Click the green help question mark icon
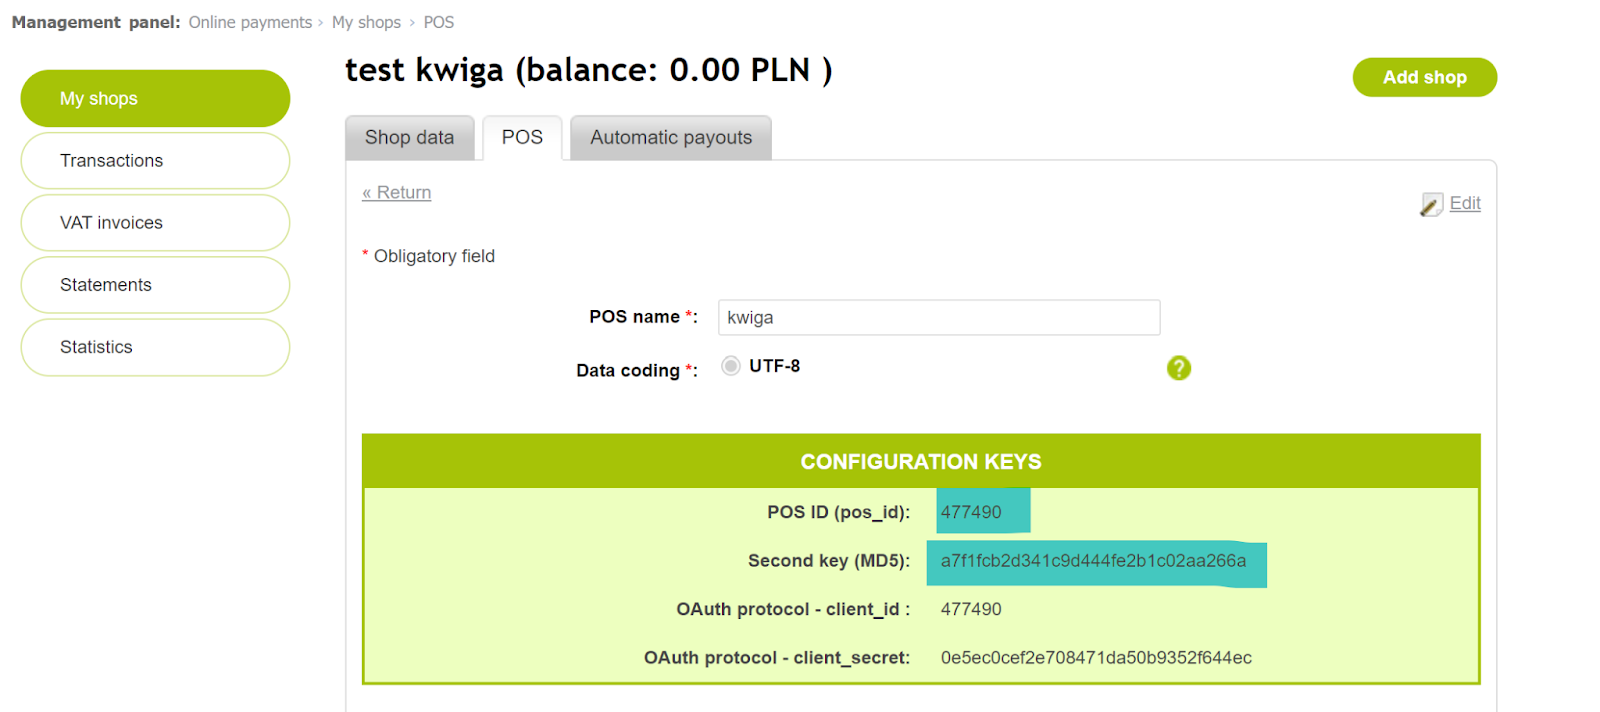Image resolution: width=1600 pixels, height=712 pixels. (x=1179, y=368)
